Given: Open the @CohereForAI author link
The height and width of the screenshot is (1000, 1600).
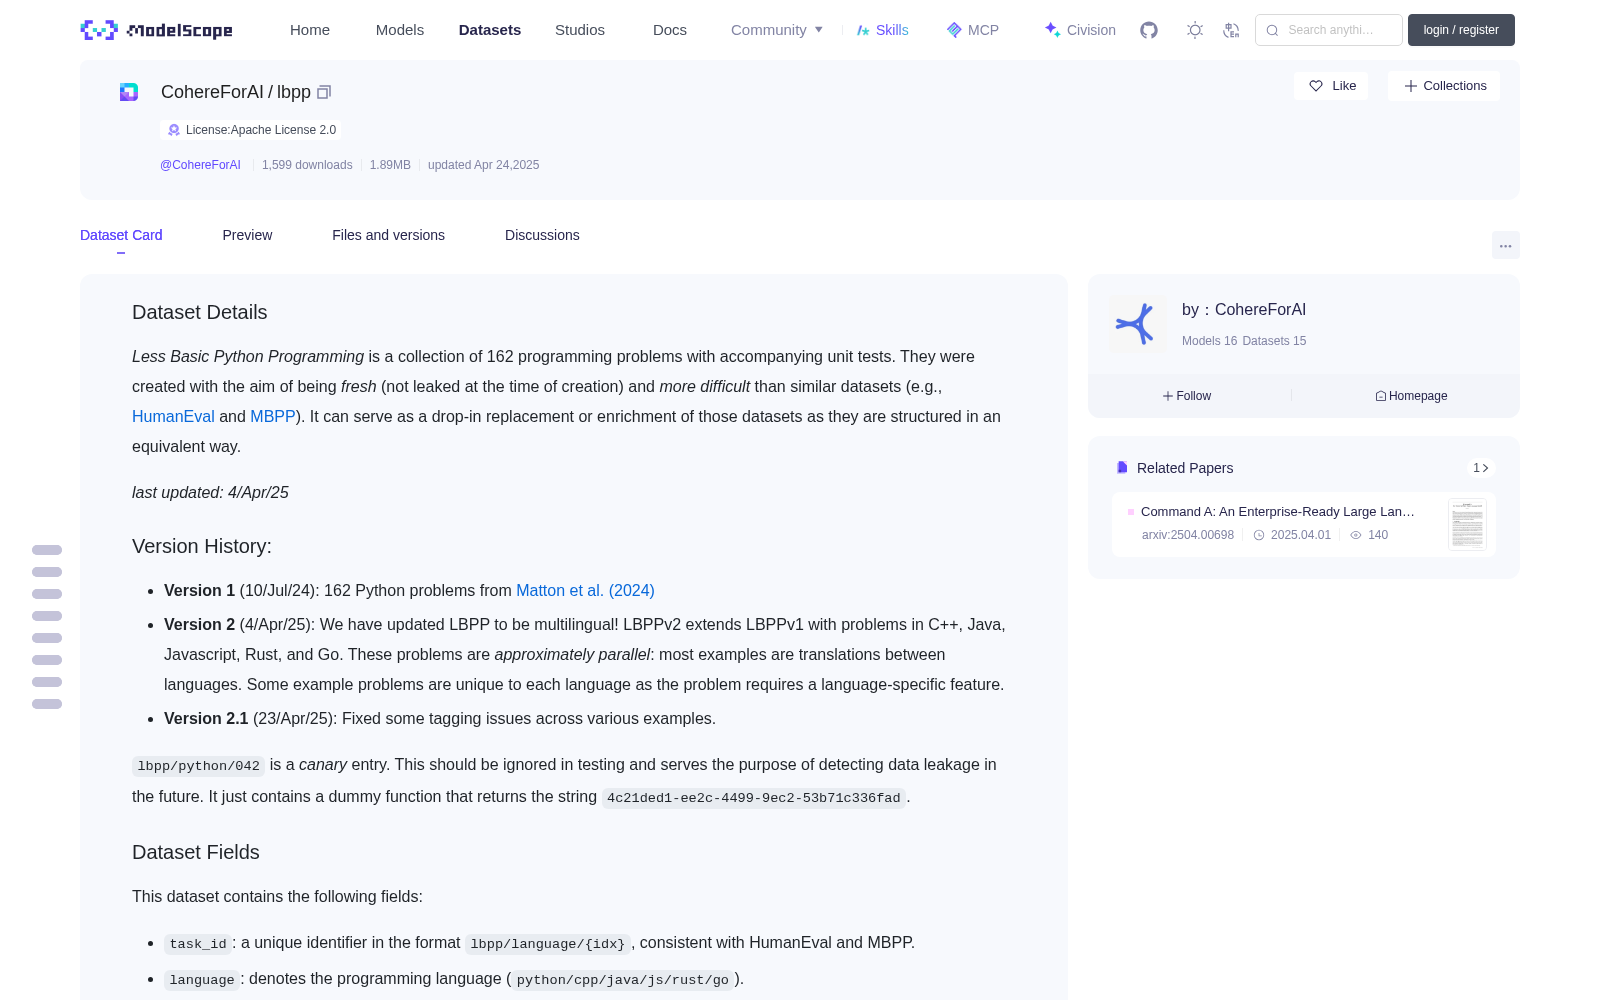Looking at the screenshot, I should [200, 165].
